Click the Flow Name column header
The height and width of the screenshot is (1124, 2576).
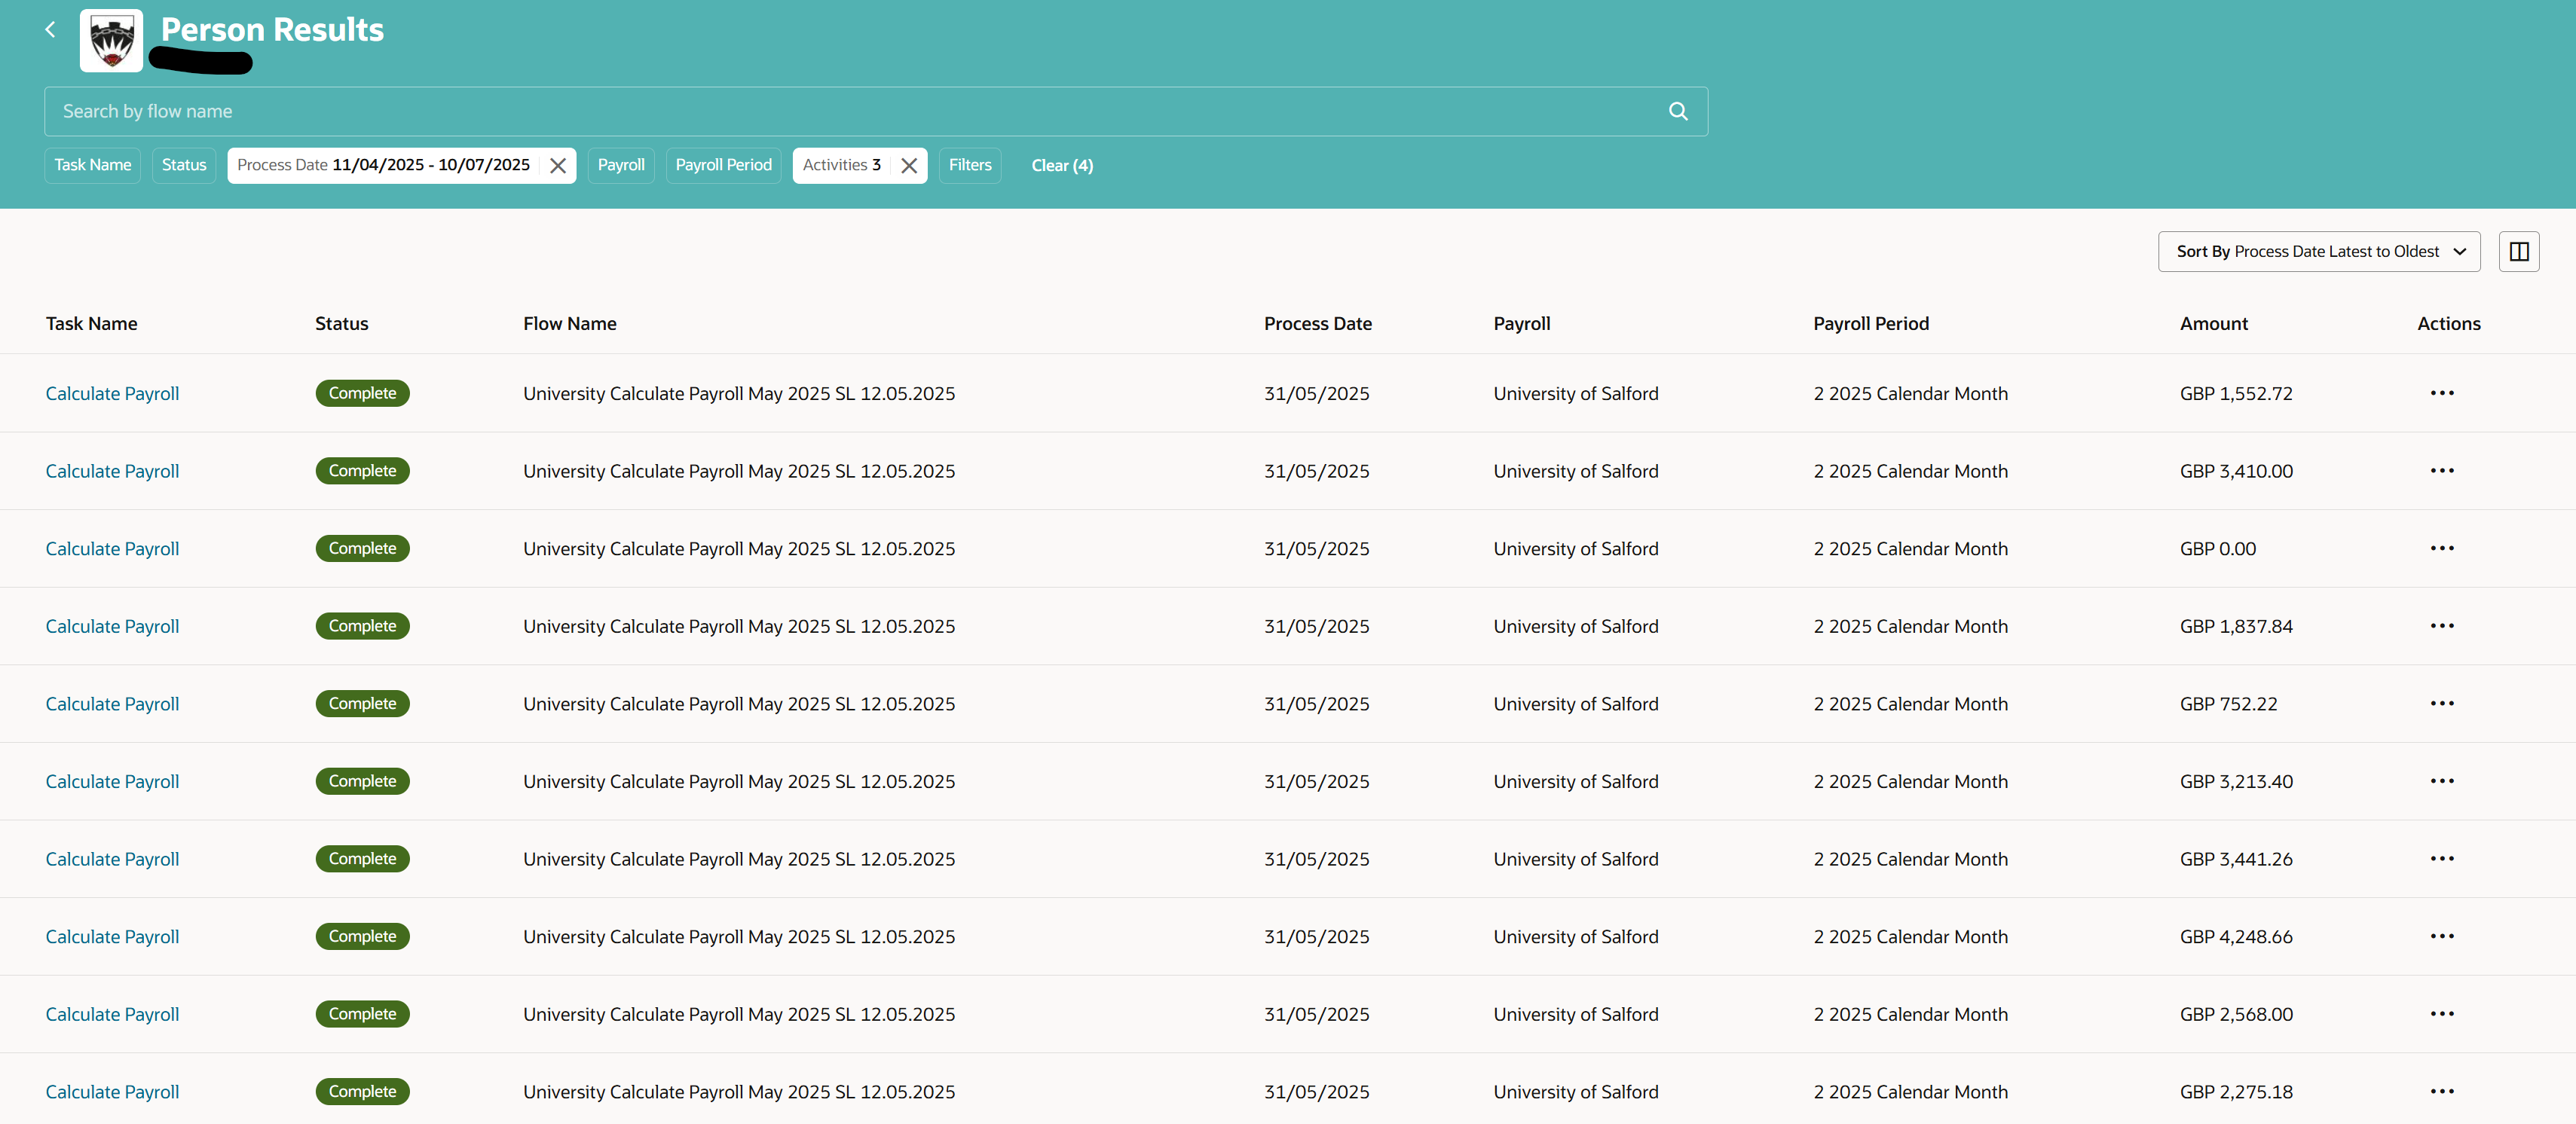(569, 324)
